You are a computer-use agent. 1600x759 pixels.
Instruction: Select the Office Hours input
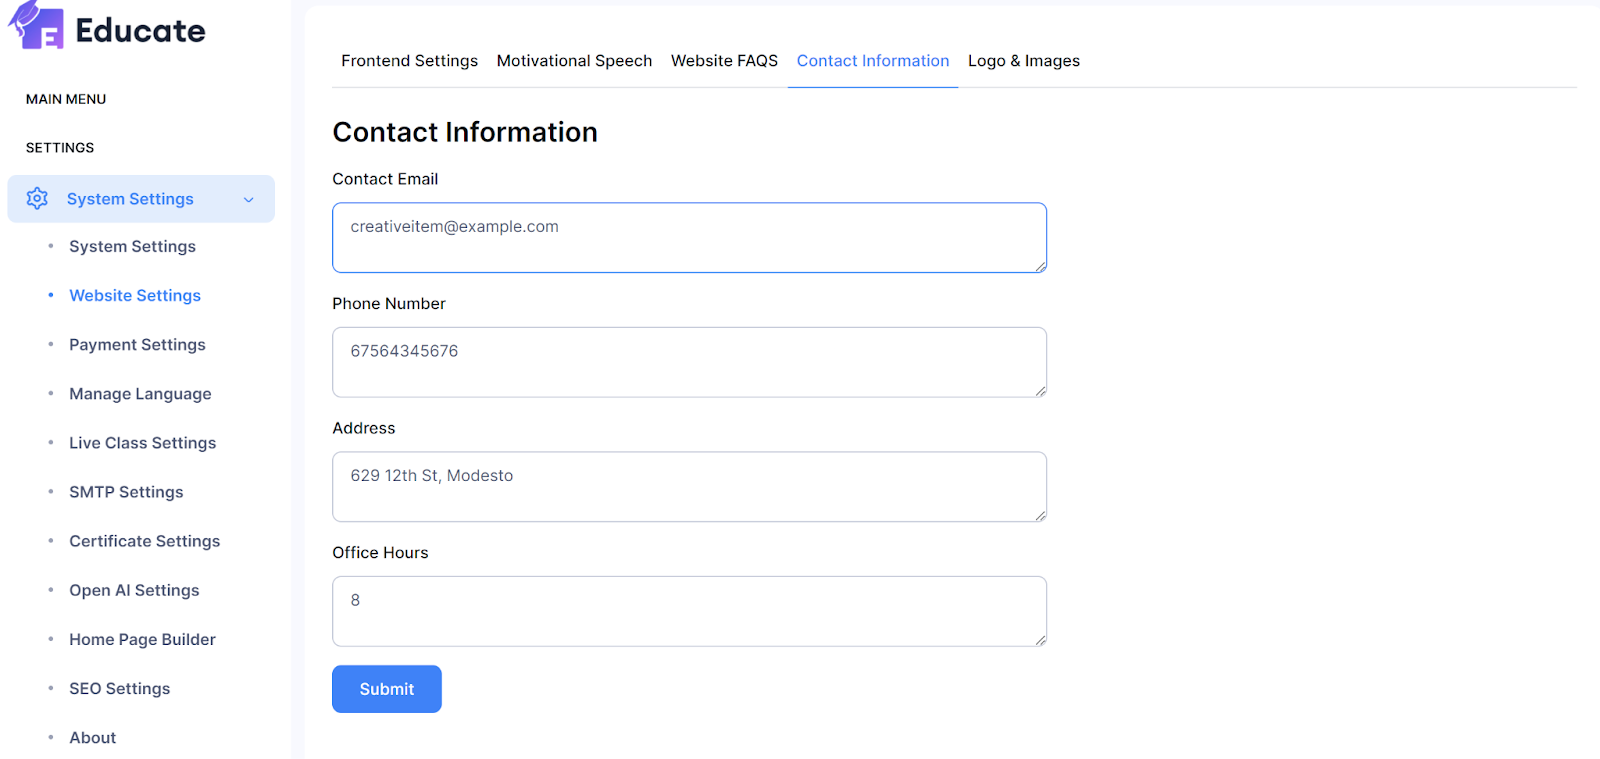click(x=689, y=611)
